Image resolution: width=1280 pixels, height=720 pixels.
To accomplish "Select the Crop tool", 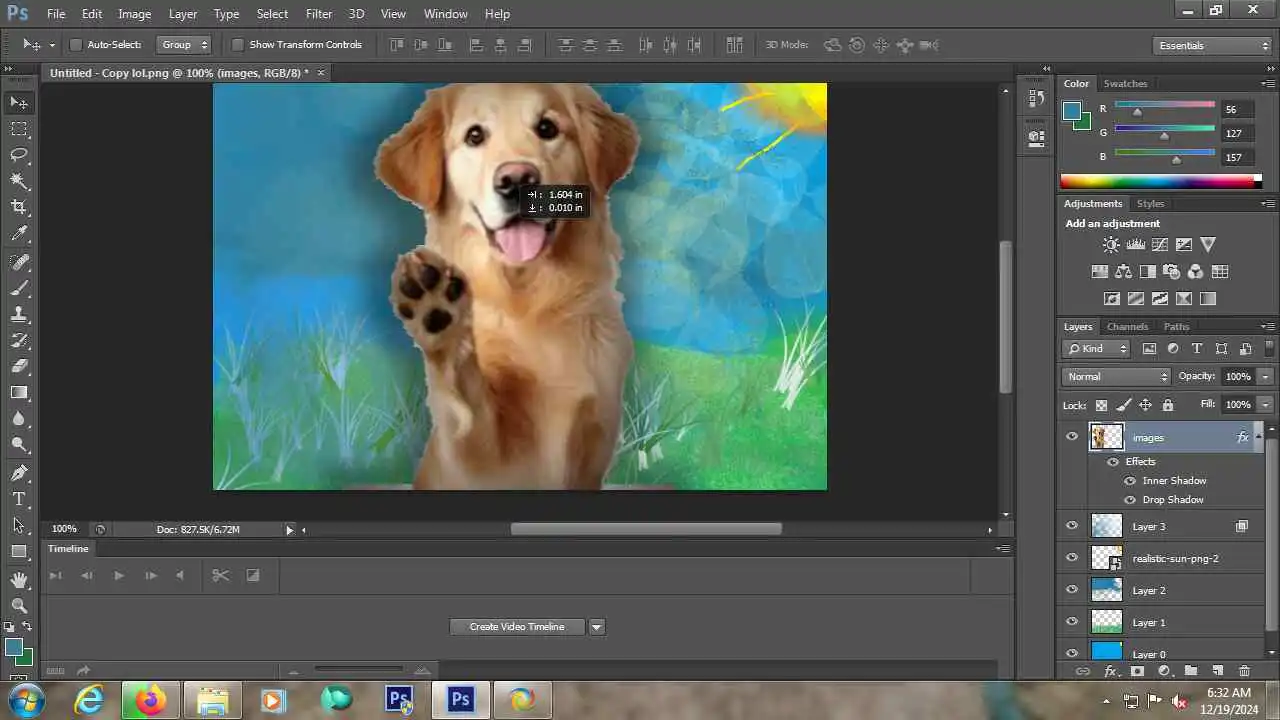I will 19,207.
